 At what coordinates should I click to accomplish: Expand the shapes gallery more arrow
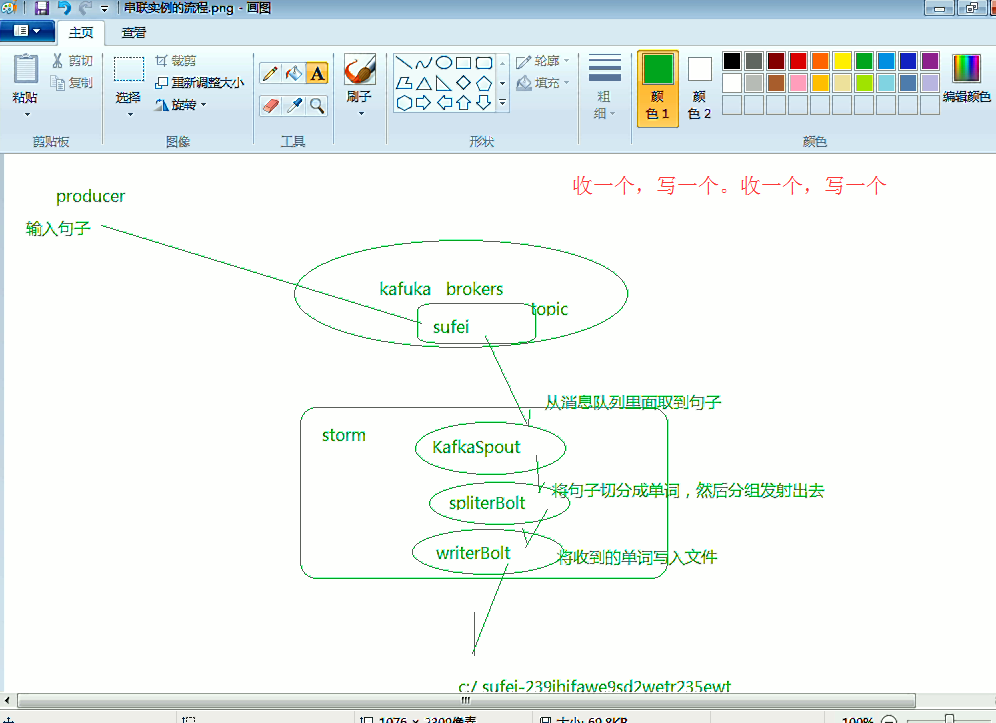(502, 102)
